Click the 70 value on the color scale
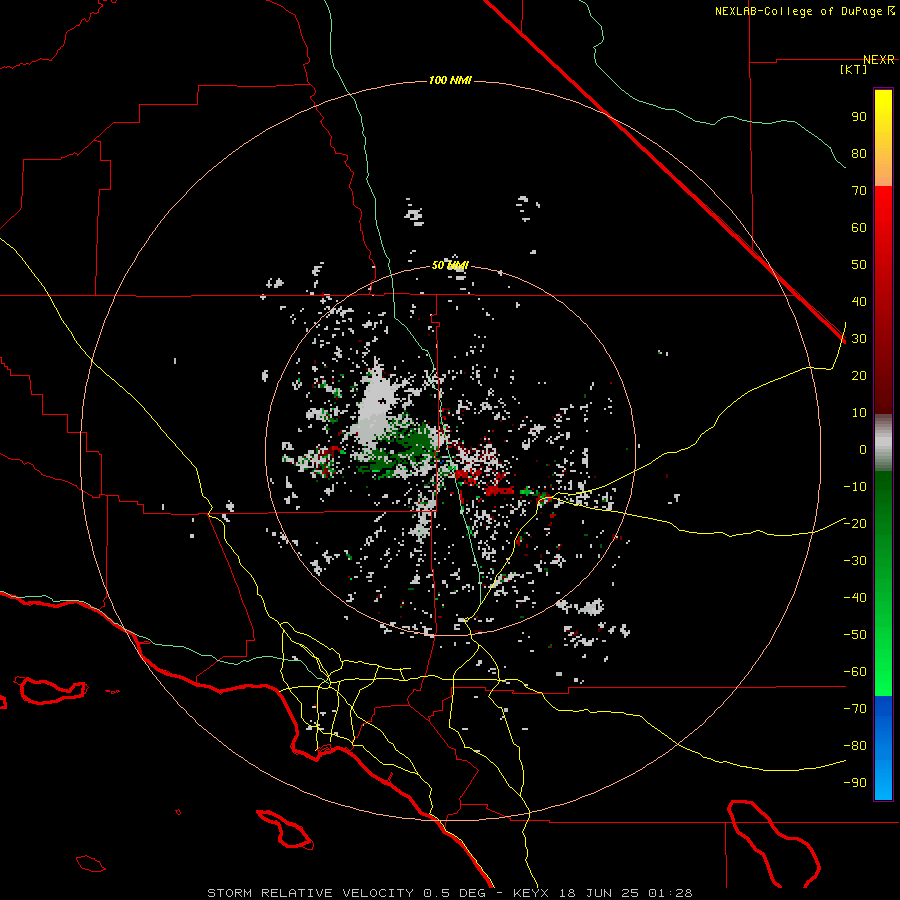This screenshot has height=900, width=900. tap(859, 191)
